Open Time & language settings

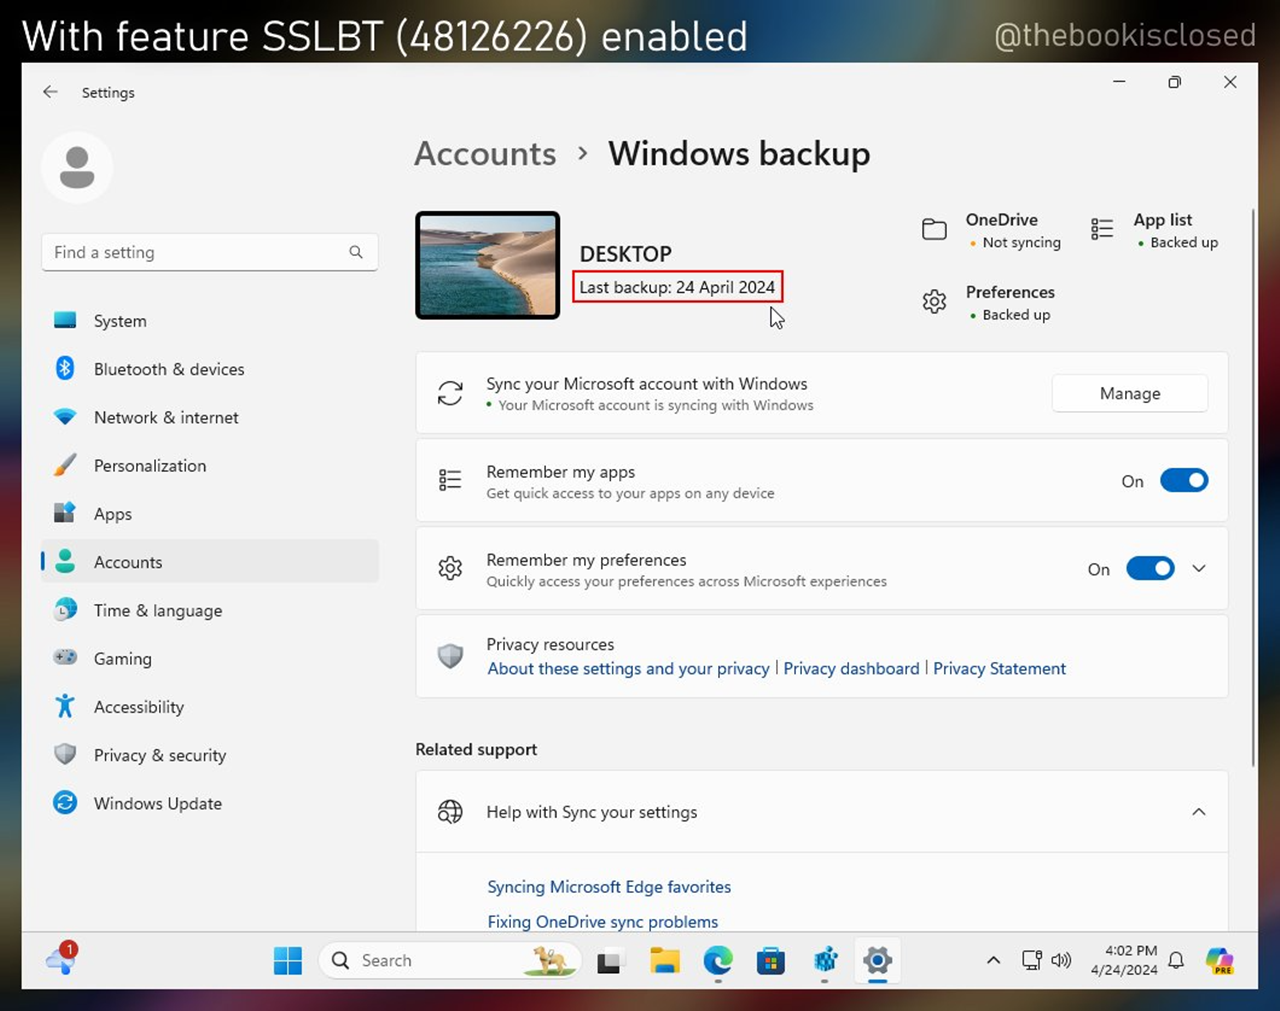pos(210,610)
